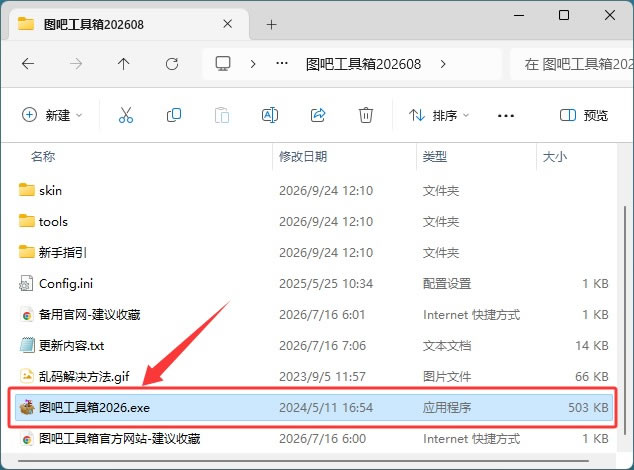Click the Share icon in toolbar
Image resolution: width=634 pixels, height=470 pixels.
(x=318, y=115)
